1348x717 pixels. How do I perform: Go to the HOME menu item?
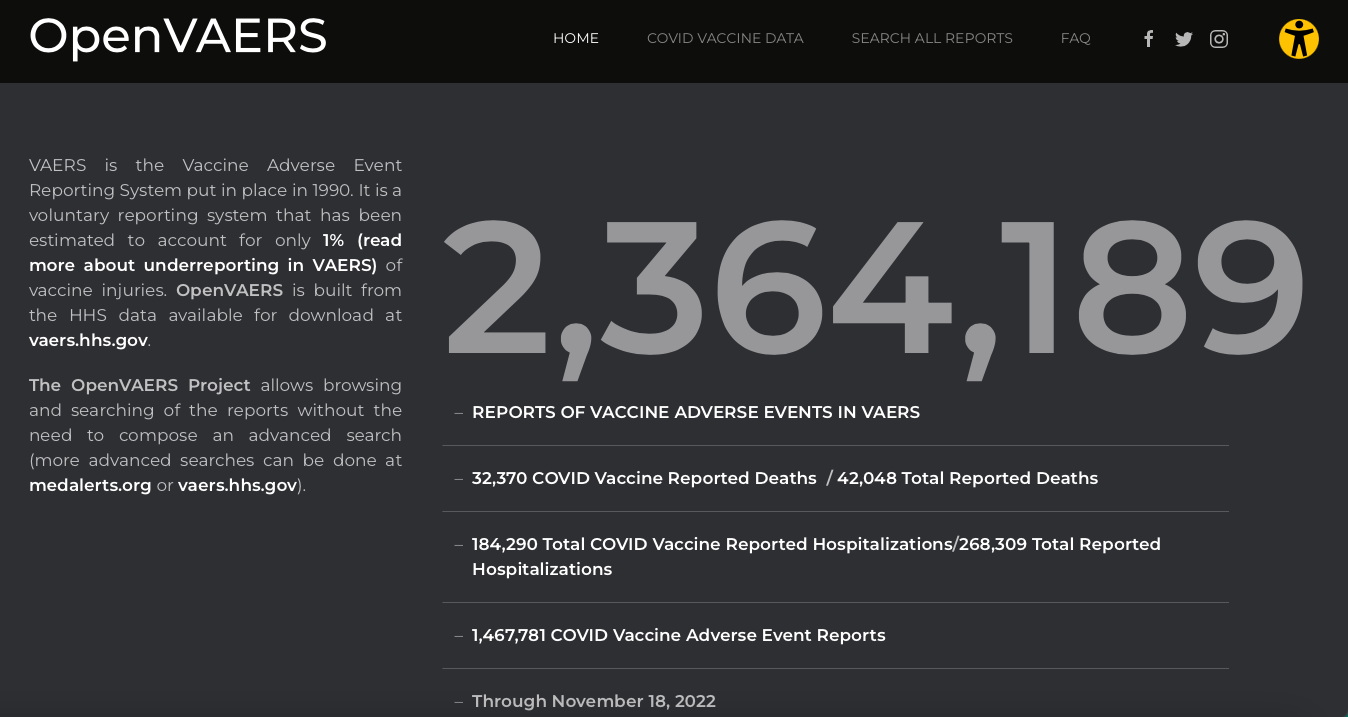576,39
